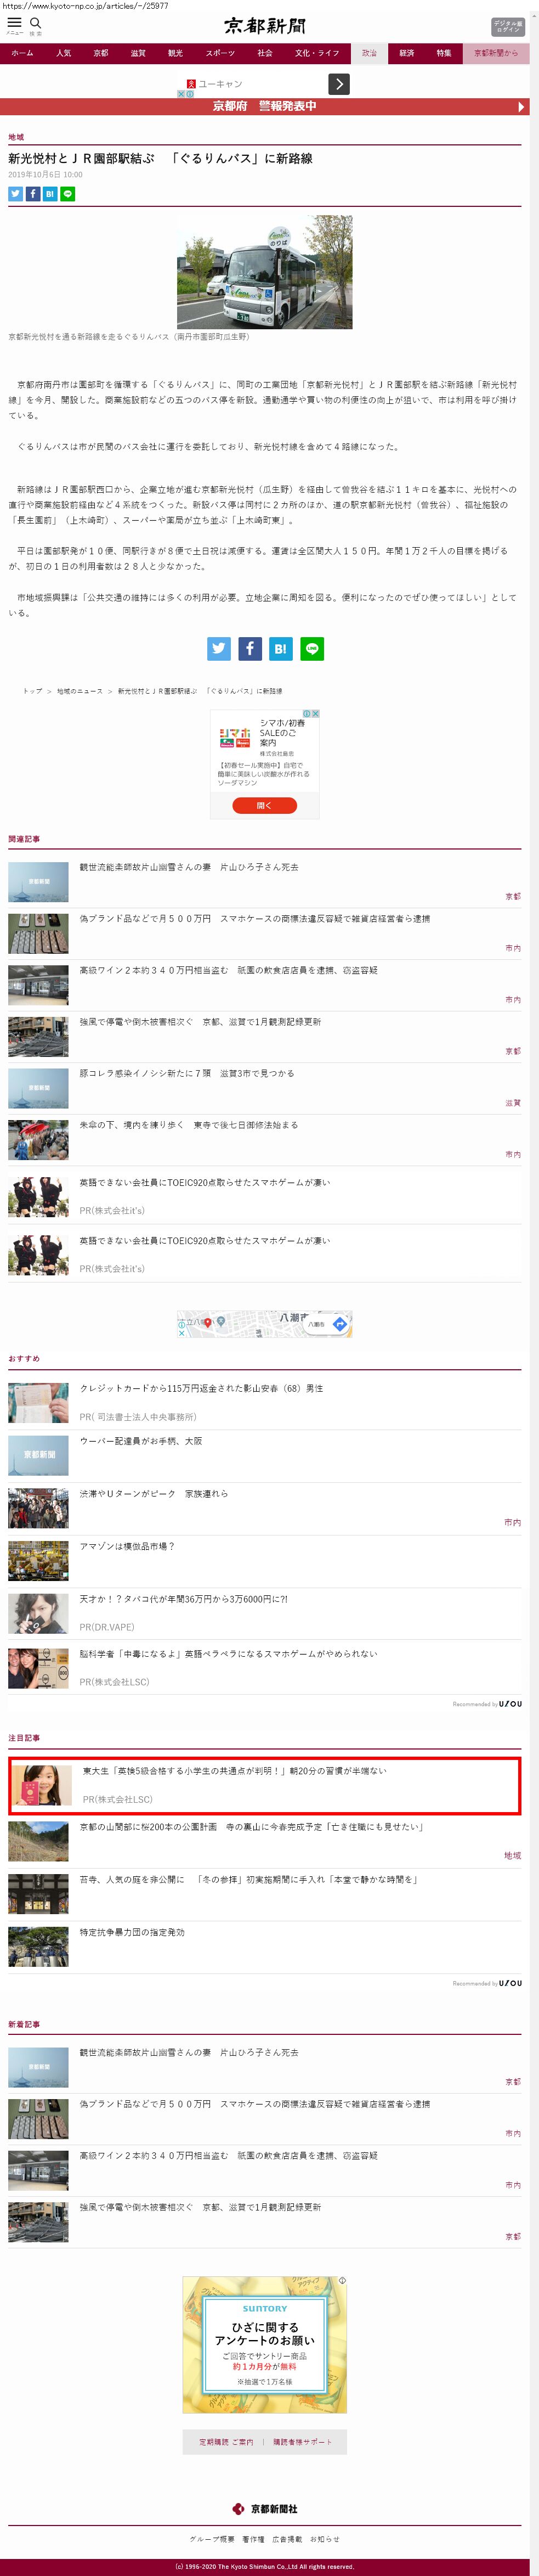Open the スポーツ navigation tab

coord(220,53)
